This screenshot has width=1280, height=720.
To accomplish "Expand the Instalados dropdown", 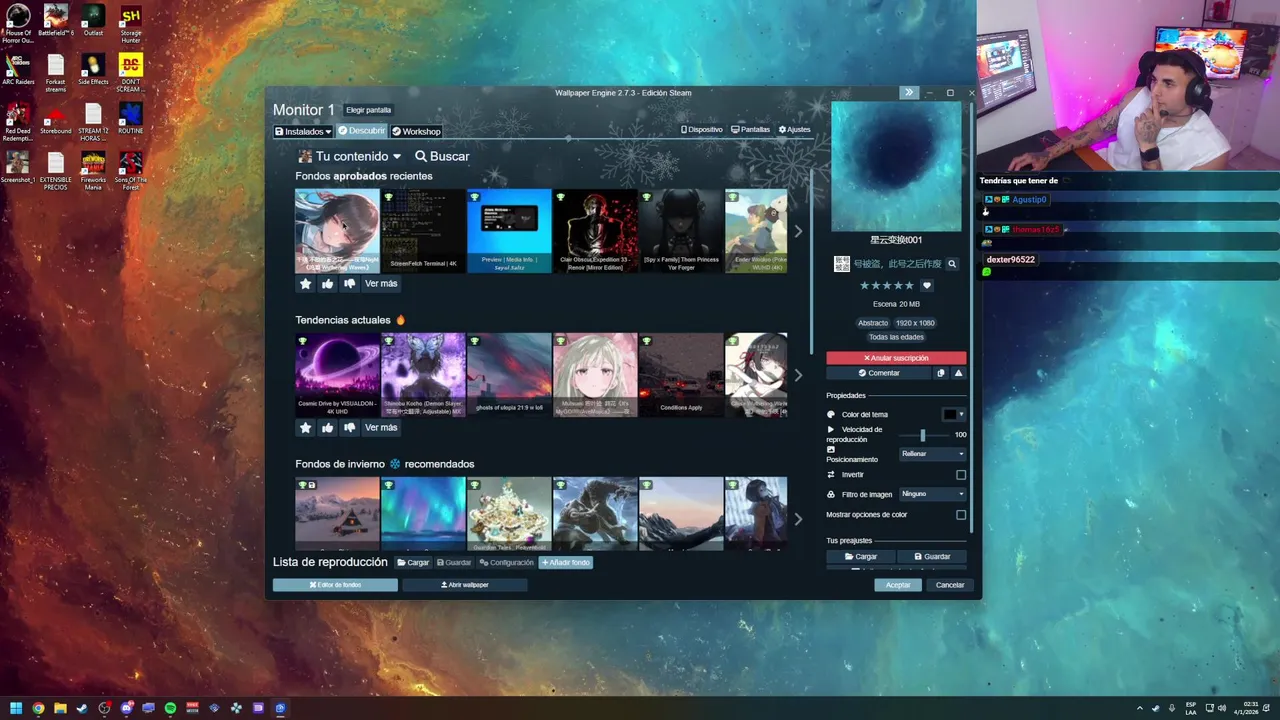I will [303, 131].
